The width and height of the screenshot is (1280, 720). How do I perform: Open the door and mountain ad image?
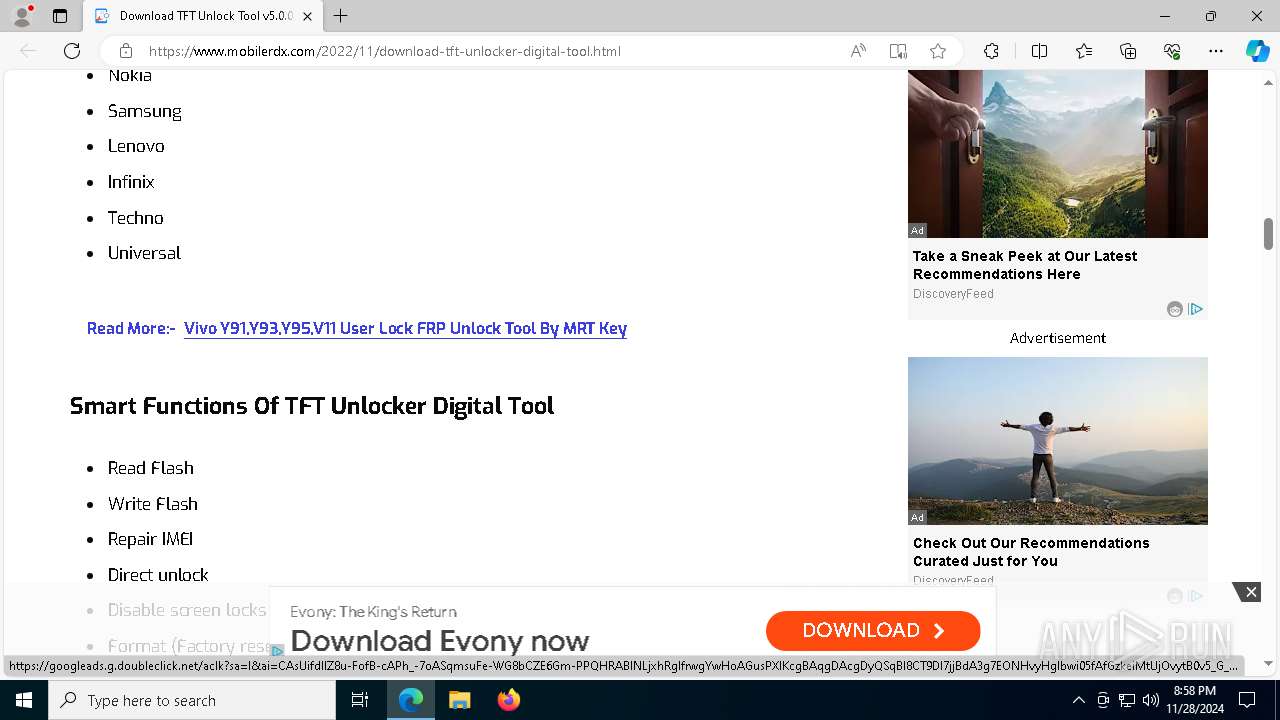[x=1058, y=154]
